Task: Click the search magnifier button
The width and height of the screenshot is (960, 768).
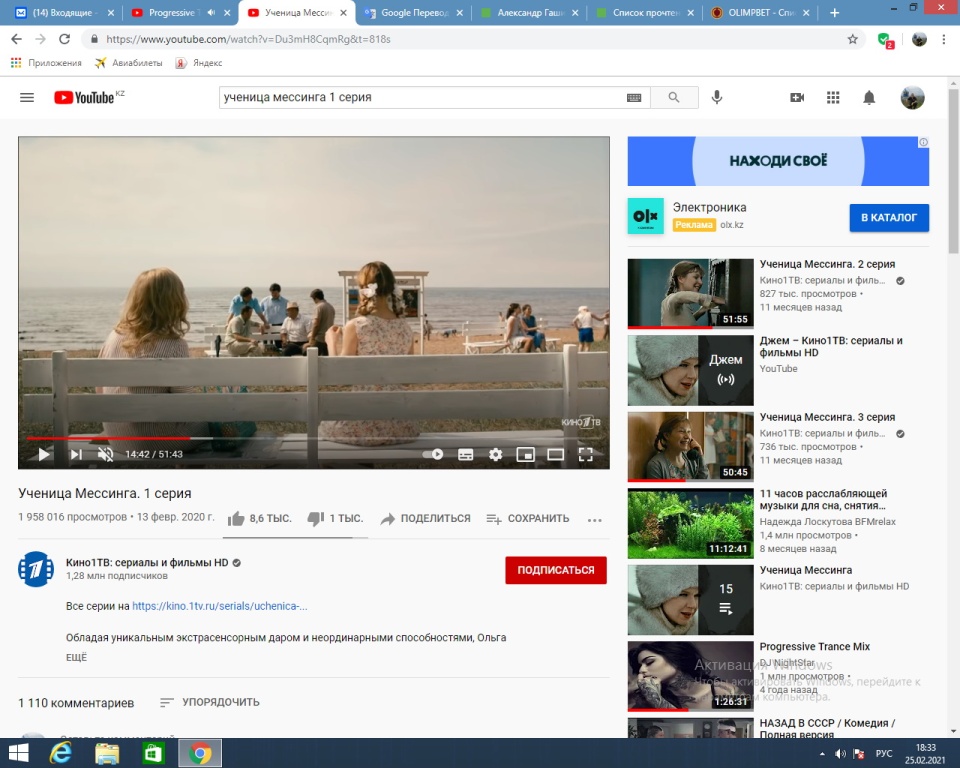Action: tap(673, 97)
